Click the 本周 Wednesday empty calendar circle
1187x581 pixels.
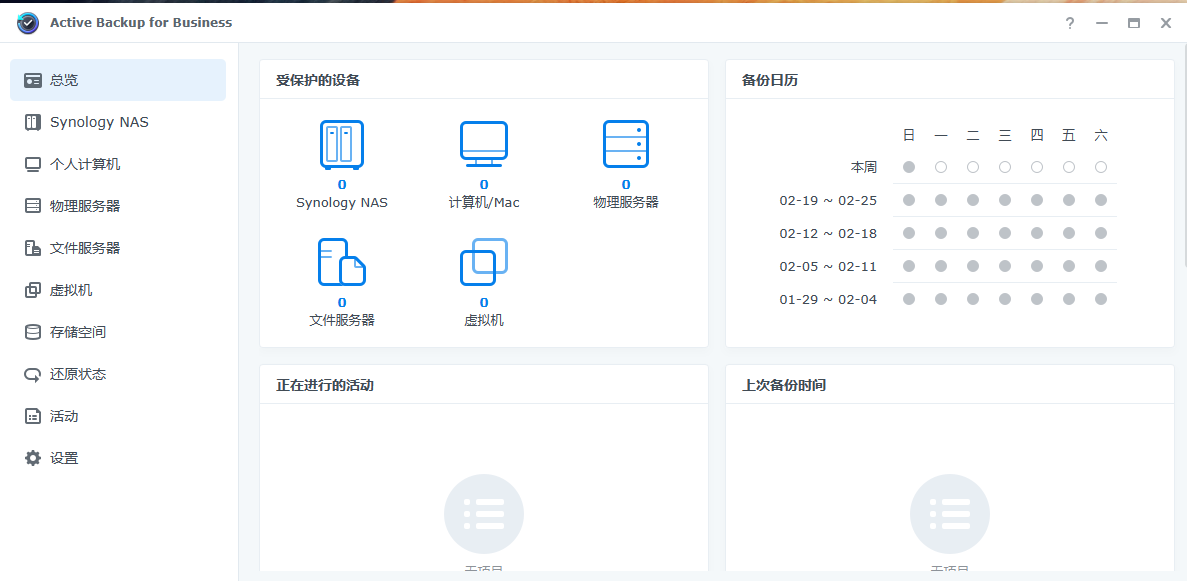[1005, 167]
